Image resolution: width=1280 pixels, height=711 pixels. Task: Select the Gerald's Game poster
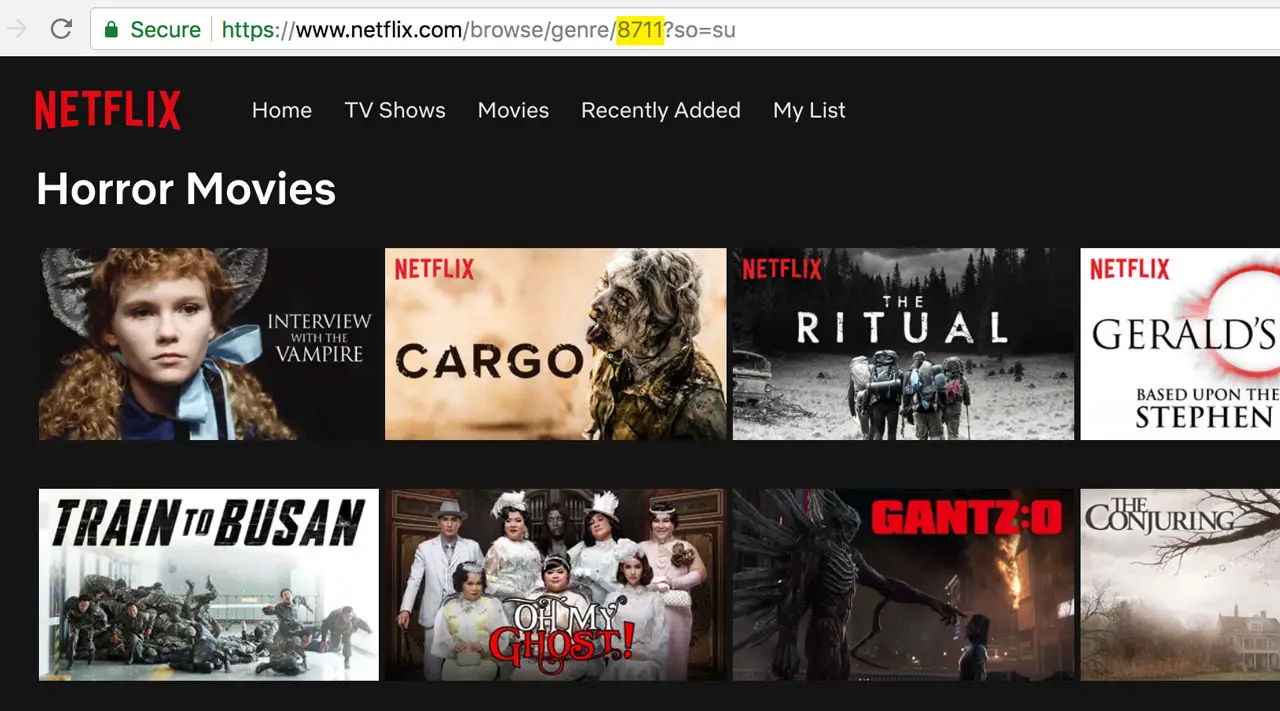[x=1180, y=344]
